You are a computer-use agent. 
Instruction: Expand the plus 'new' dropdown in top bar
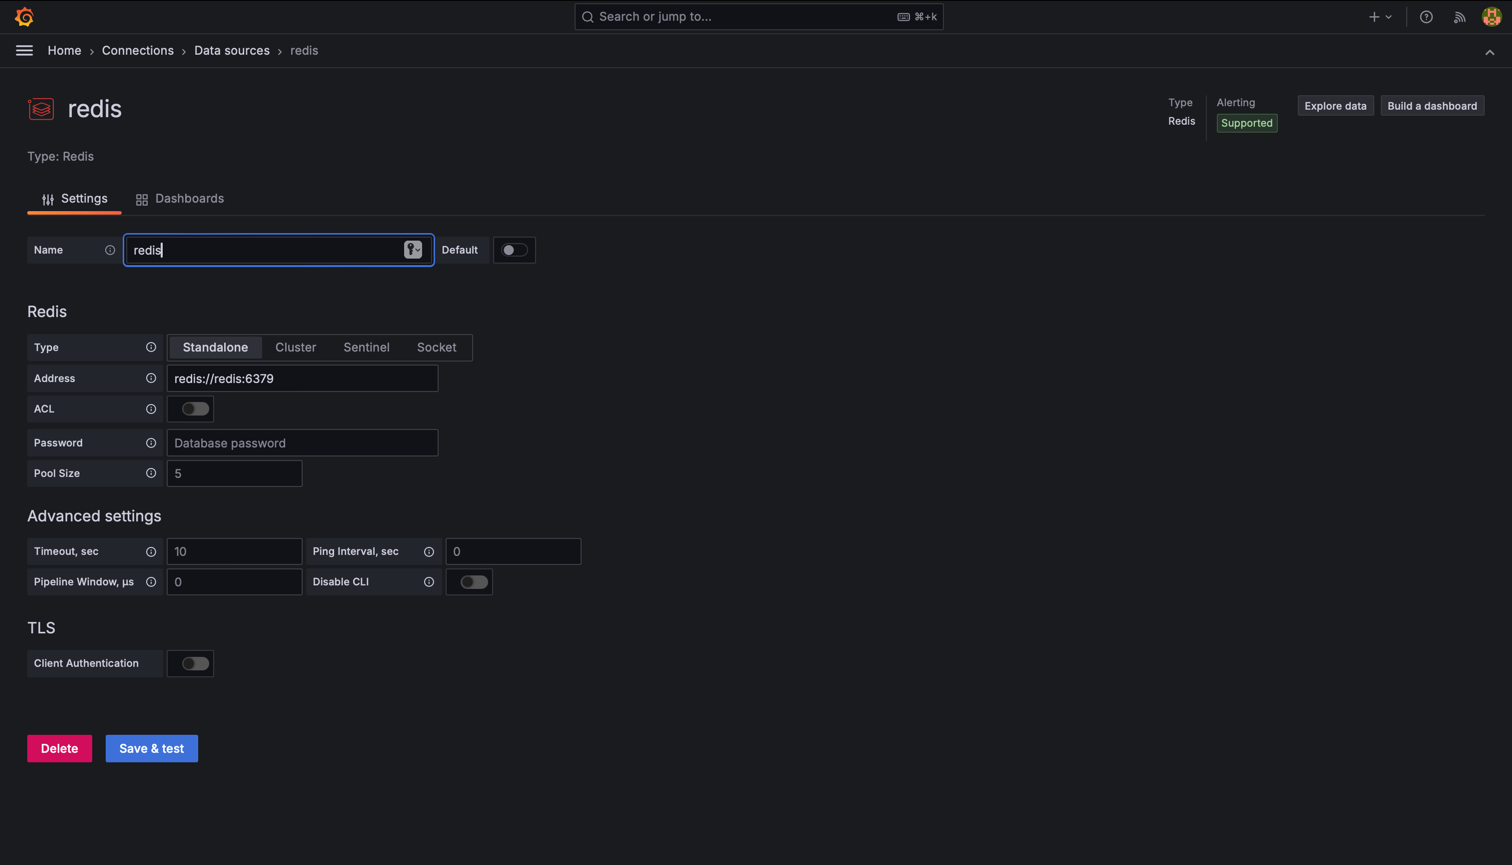coord(1380,17)
